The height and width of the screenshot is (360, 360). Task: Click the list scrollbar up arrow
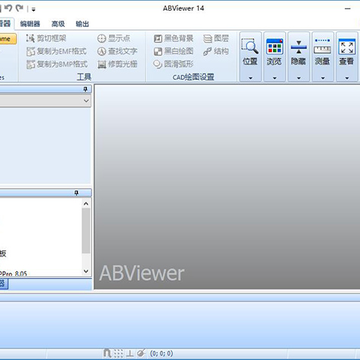(x=86, y=204)
